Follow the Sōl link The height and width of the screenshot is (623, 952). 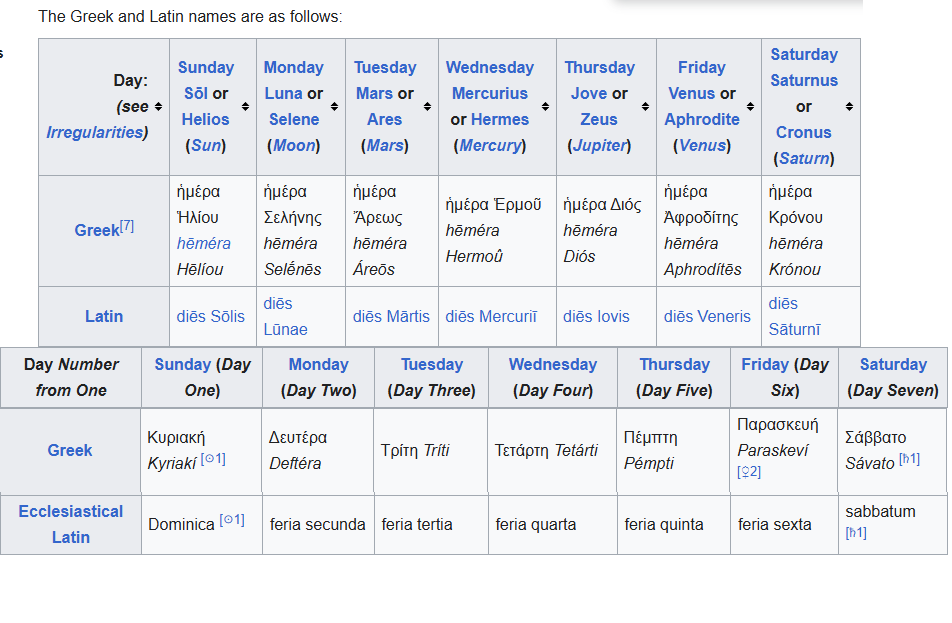pos(196,94)
